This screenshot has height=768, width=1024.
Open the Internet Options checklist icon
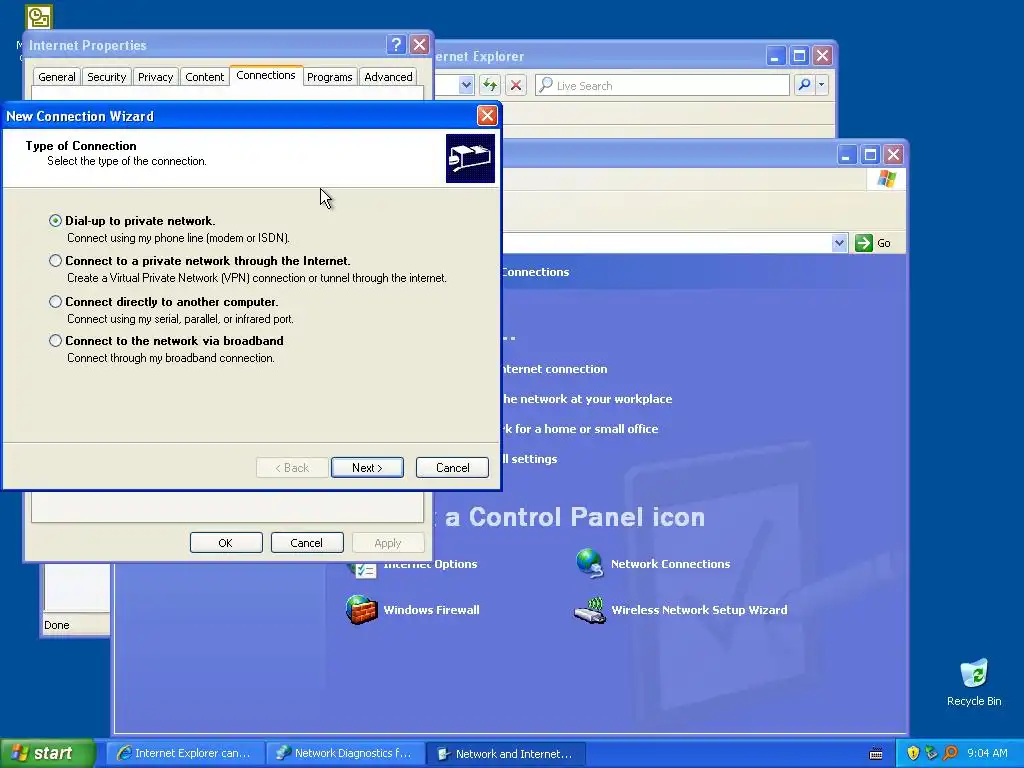coord(364,570)
